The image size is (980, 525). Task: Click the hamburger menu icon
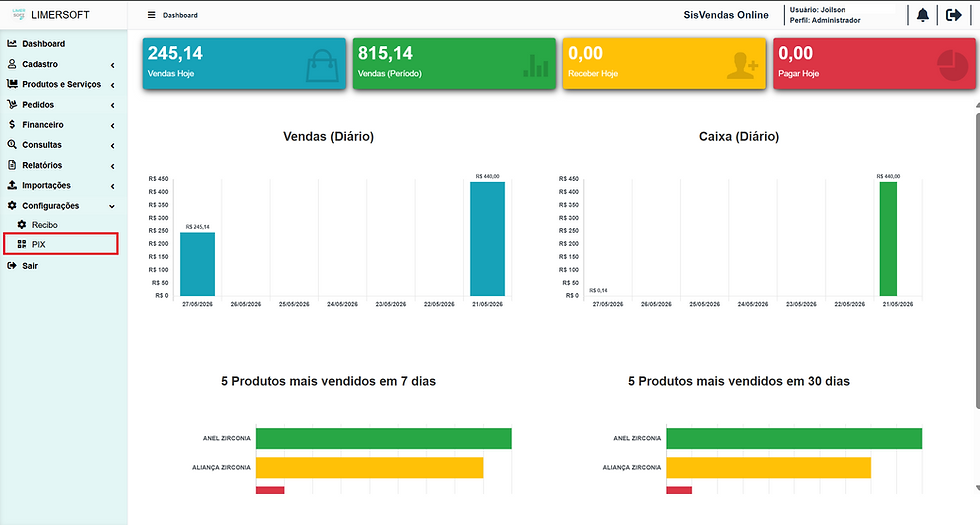(151, 15)
